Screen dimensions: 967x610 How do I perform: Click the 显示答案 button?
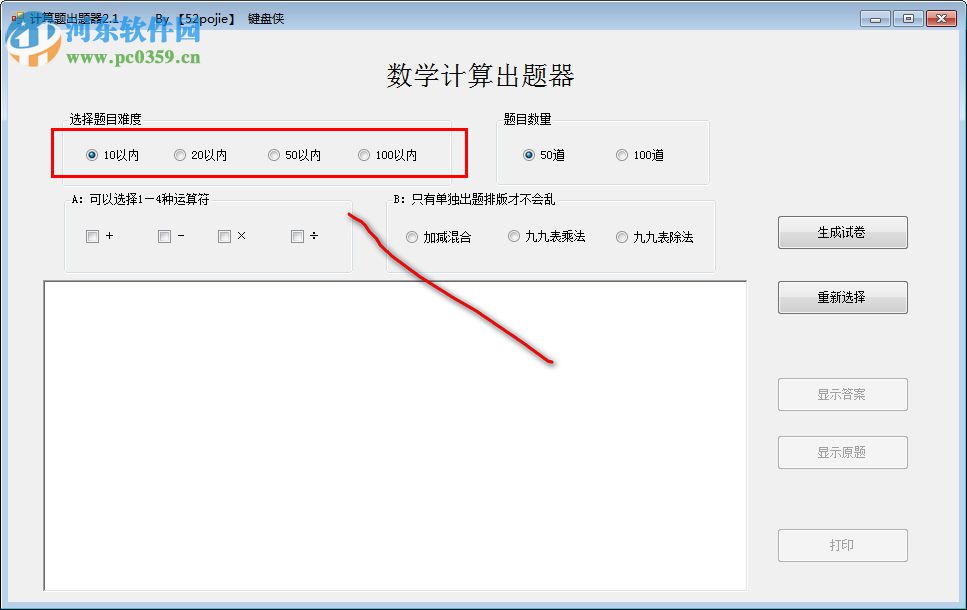(x=842, y=394)
